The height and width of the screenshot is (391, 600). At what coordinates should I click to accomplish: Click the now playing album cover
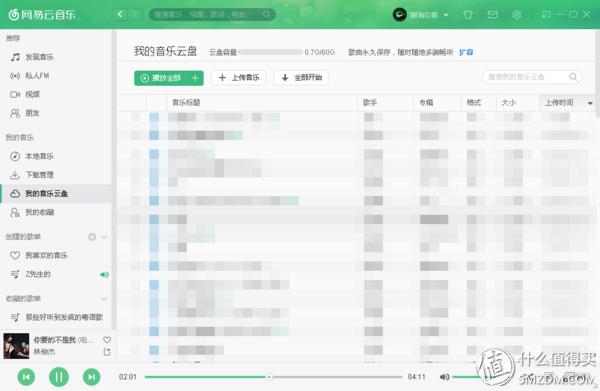(16, 346)
